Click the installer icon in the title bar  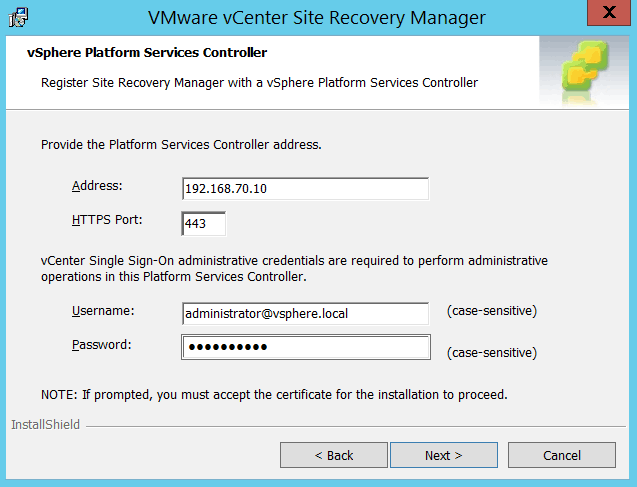[18, 17]
